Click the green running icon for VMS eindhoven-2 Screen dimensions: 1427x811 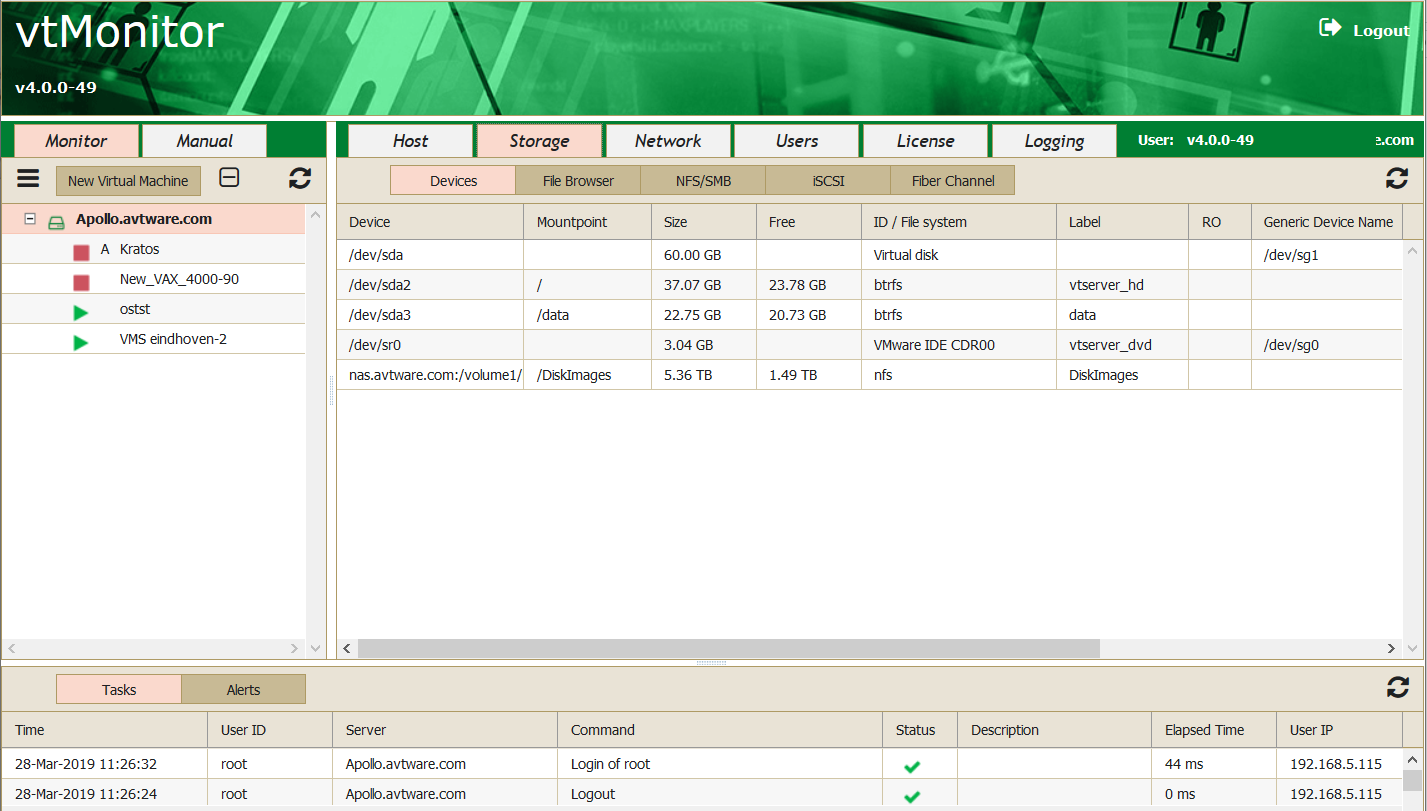coord(81,343)
